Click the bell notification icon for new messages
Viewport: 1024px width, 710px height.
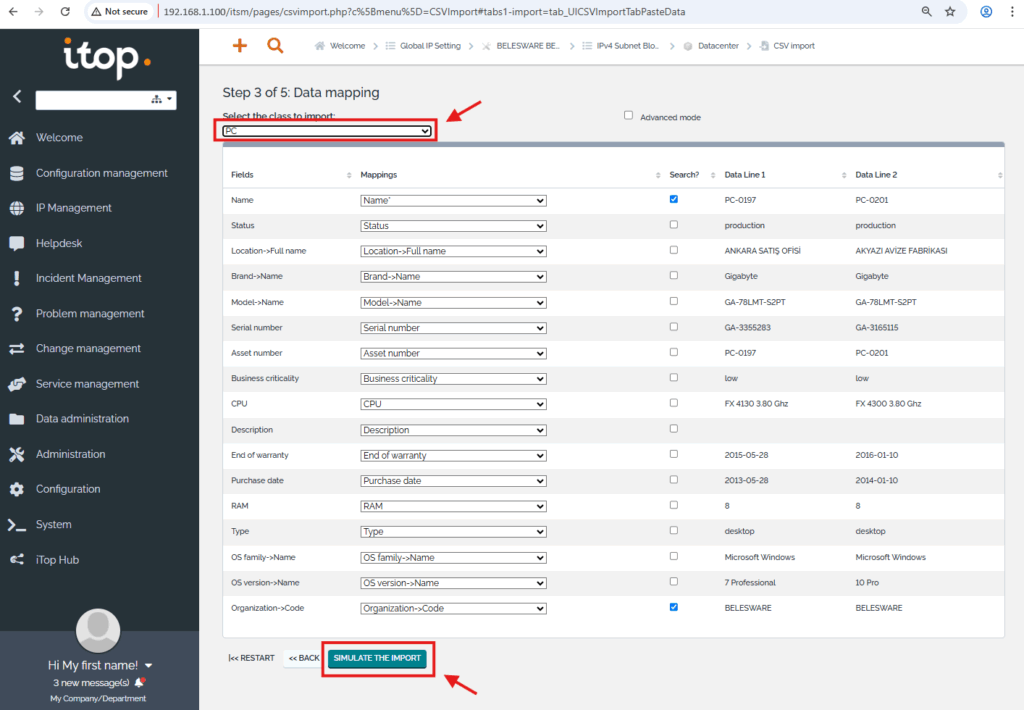click(x=139, y=683)
